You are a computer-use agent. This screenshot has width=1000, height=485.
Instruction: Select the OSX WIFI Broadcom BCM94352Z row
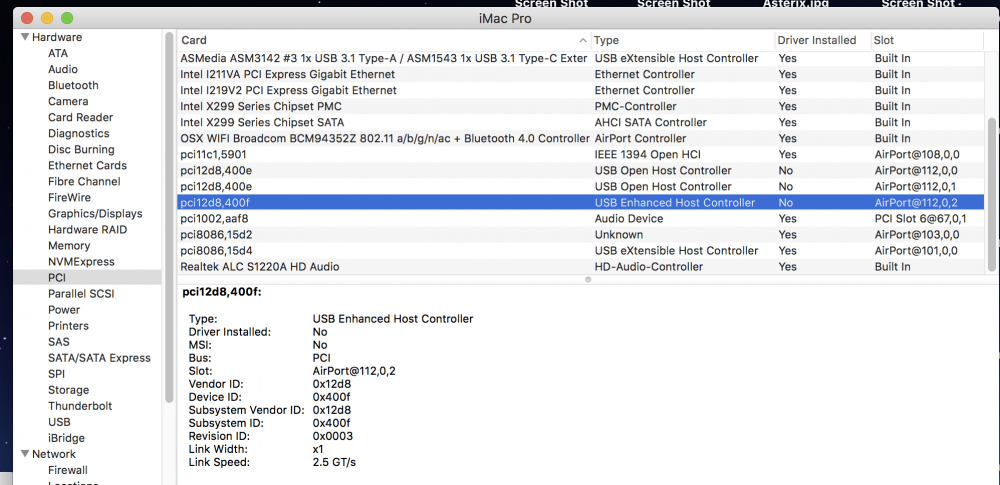[x=581, y=138]
